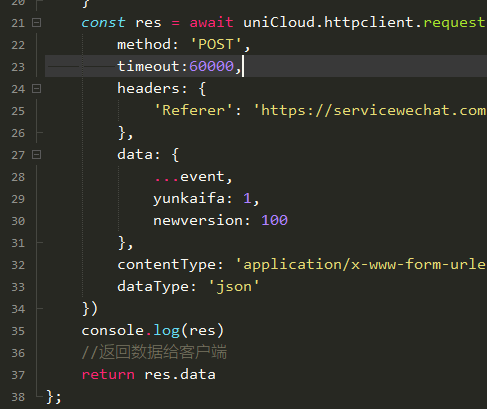Click the 'Referer' header key
The height and width of the screenshot is (409, 487).
tap(193, 110)
